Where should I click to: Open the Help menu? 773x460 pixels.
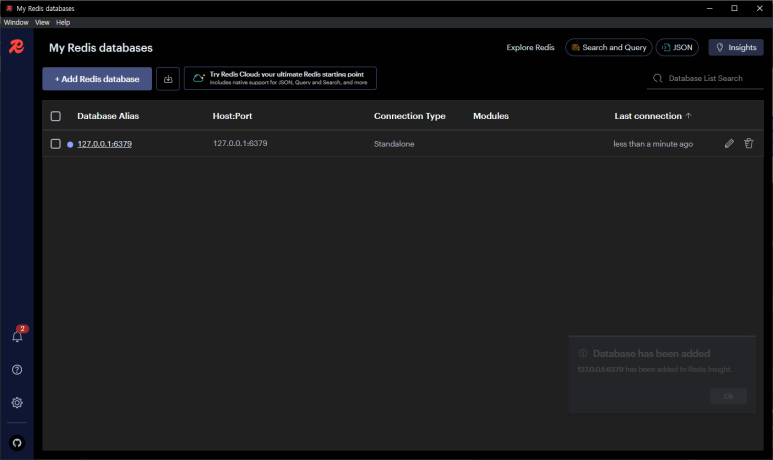(63, 22)
